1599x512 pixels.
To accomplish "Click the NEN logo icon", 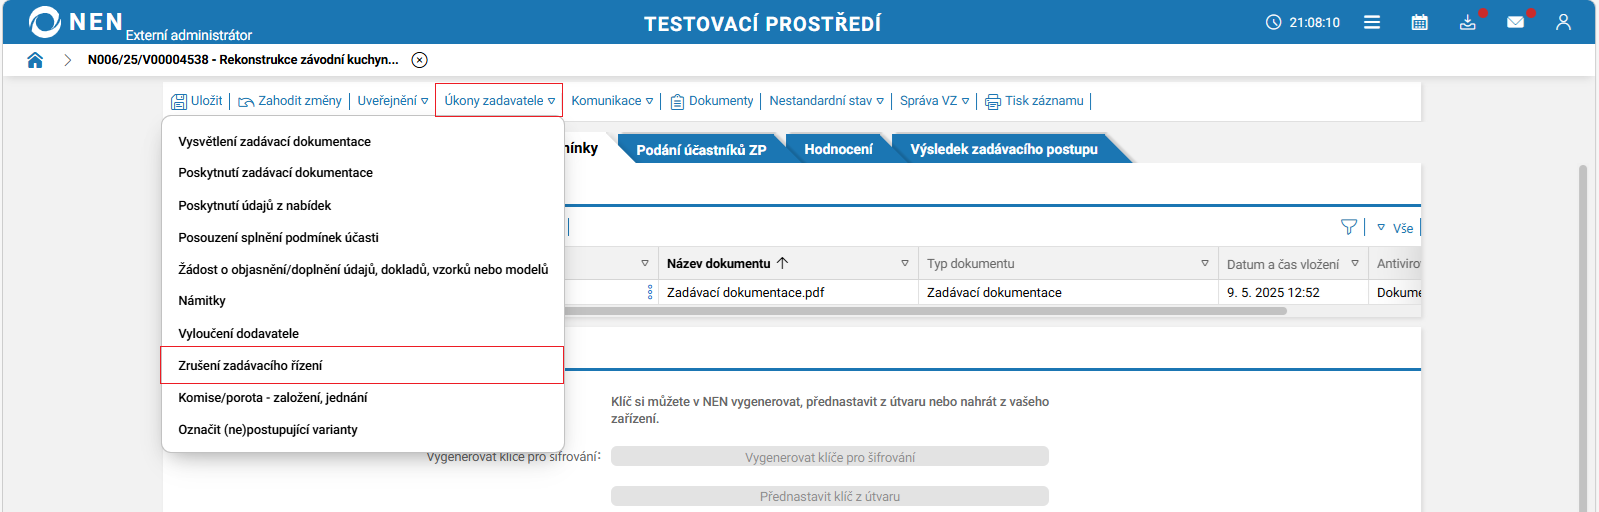I will coord(45,22).
